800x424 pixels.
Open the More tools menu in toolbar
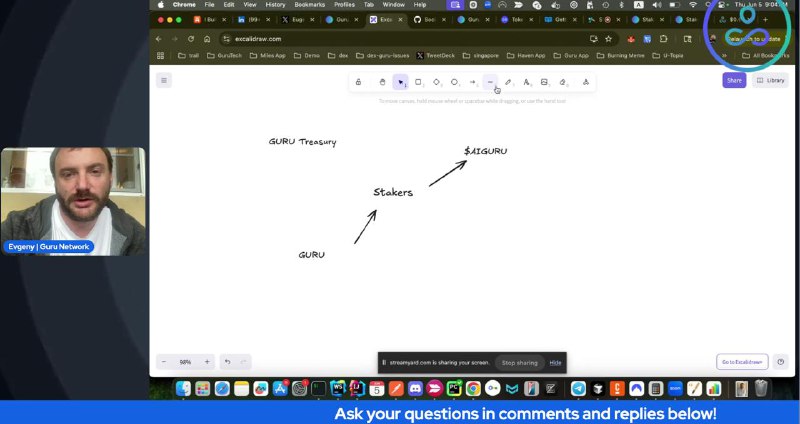[x=586, y=82]
